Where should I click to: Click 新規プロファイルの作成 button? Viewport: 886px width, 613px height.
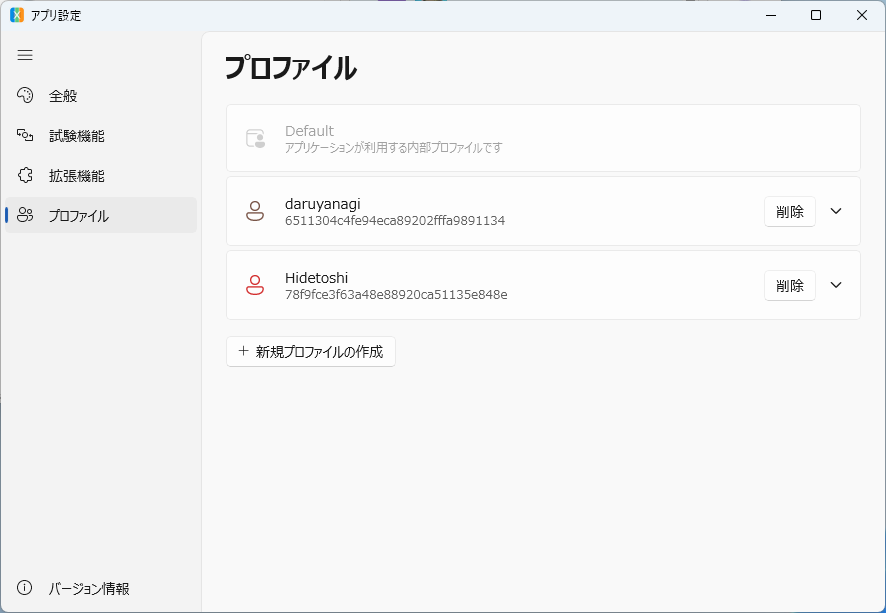(x=311, y=351)
